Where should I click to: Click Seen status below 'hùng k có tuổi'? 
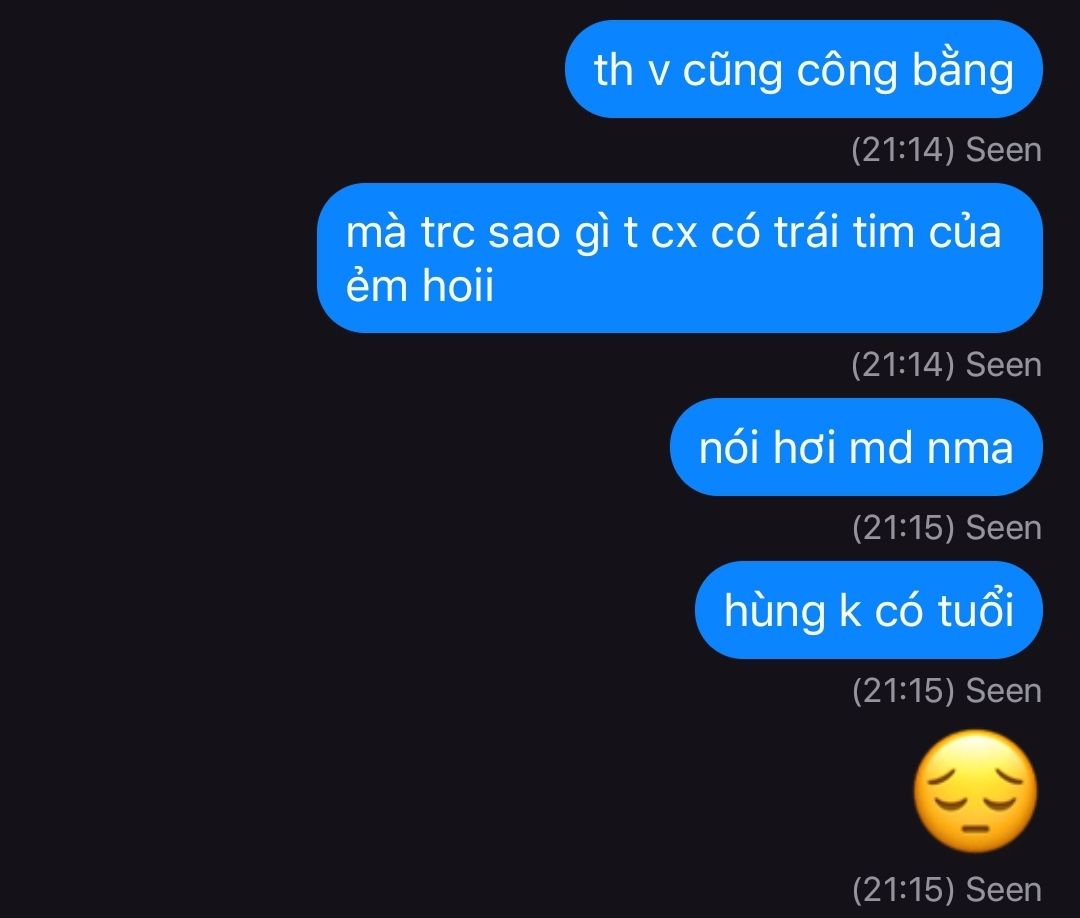(x=1004, y=691)
